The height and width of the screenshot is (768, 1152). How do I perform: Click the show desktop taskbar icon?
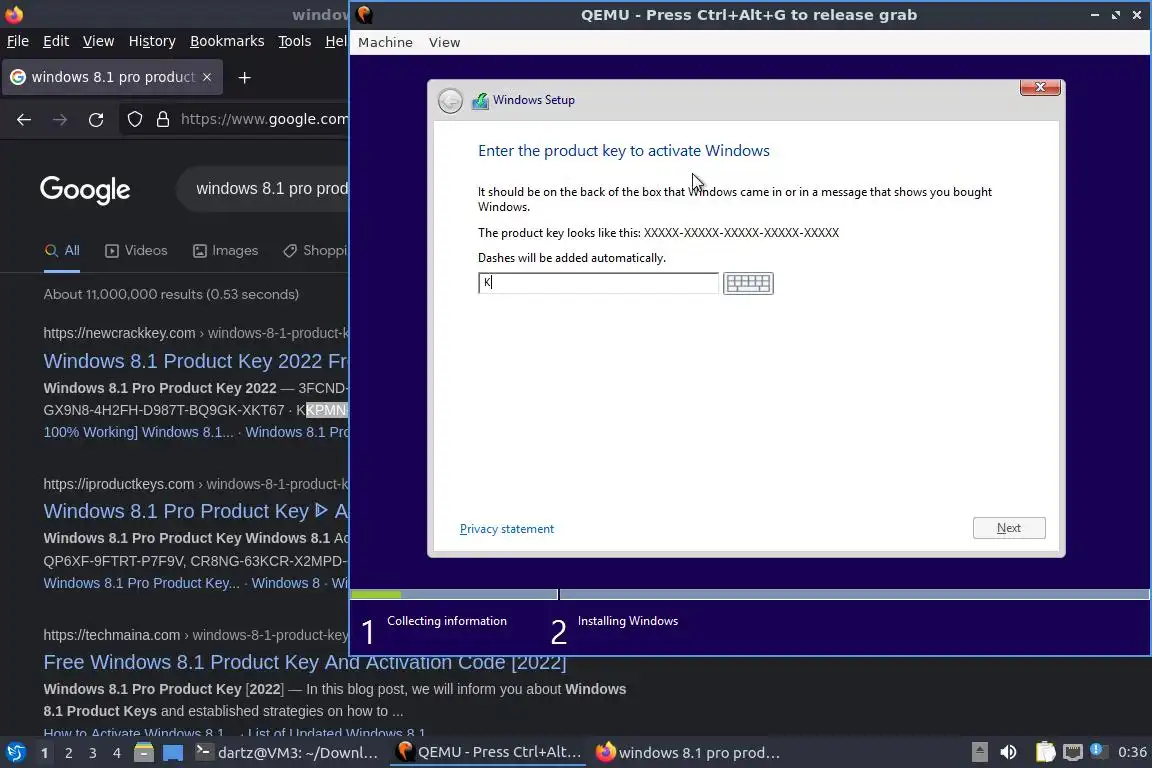[x=173, y=753]
